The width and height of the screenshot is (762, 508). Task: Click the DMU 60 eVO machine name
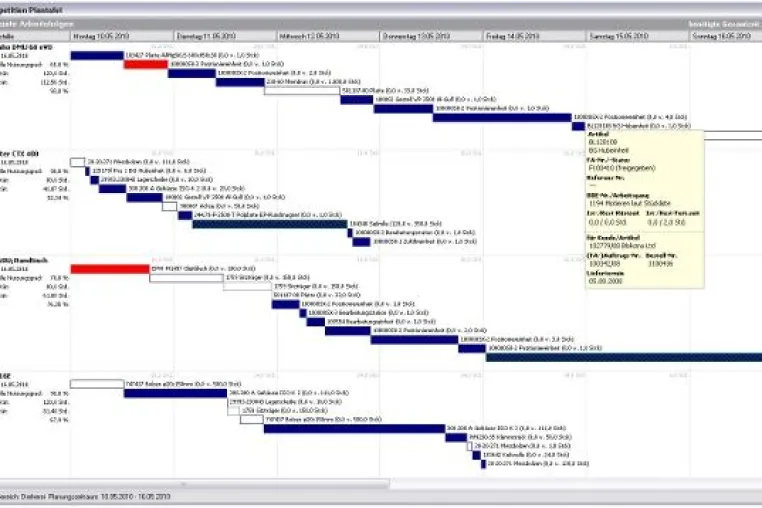(x=26, y=47)
